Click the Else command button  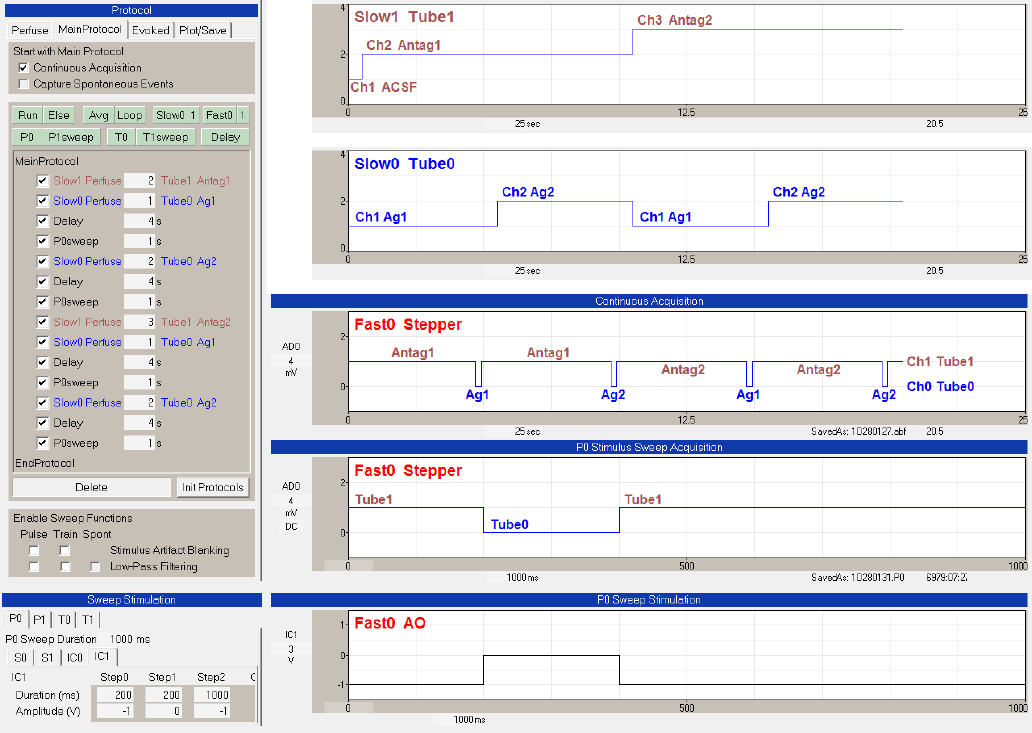coord(59,115)
